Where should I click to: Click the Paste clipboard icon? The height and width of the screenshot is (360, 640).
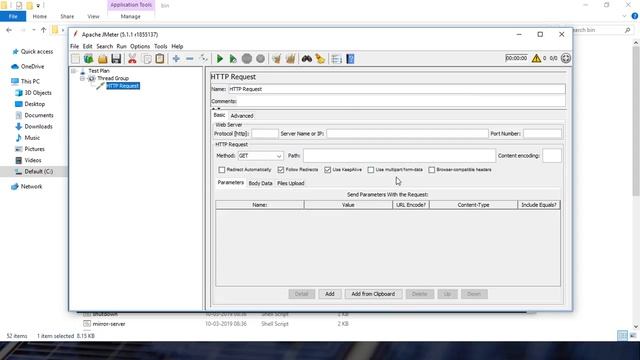click(160, 59)
